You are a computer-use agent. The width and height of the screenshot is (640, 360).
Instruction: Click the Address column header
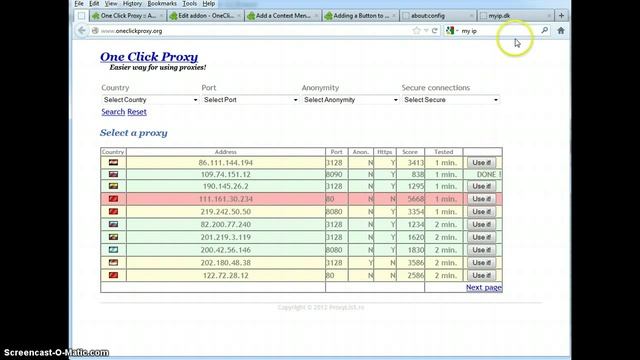point(226,152)
